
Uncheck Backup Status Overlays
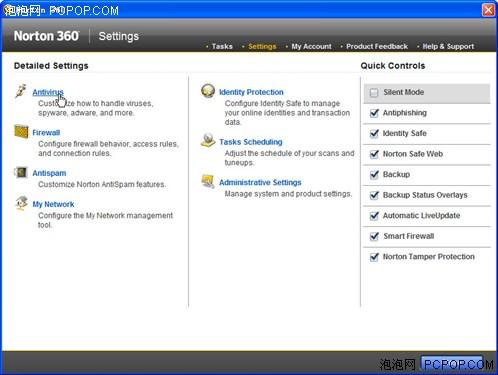click(374, 195)
